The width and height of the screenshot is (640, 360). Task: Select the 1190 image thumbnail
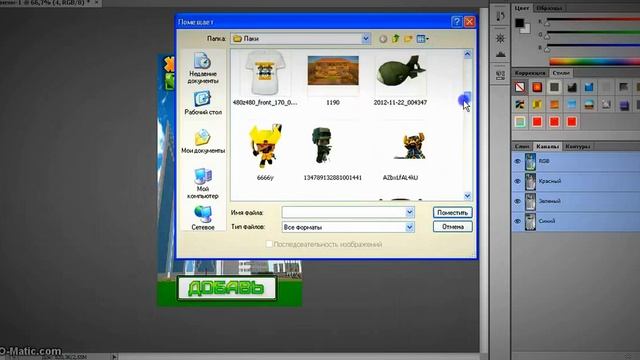[333, 71]
